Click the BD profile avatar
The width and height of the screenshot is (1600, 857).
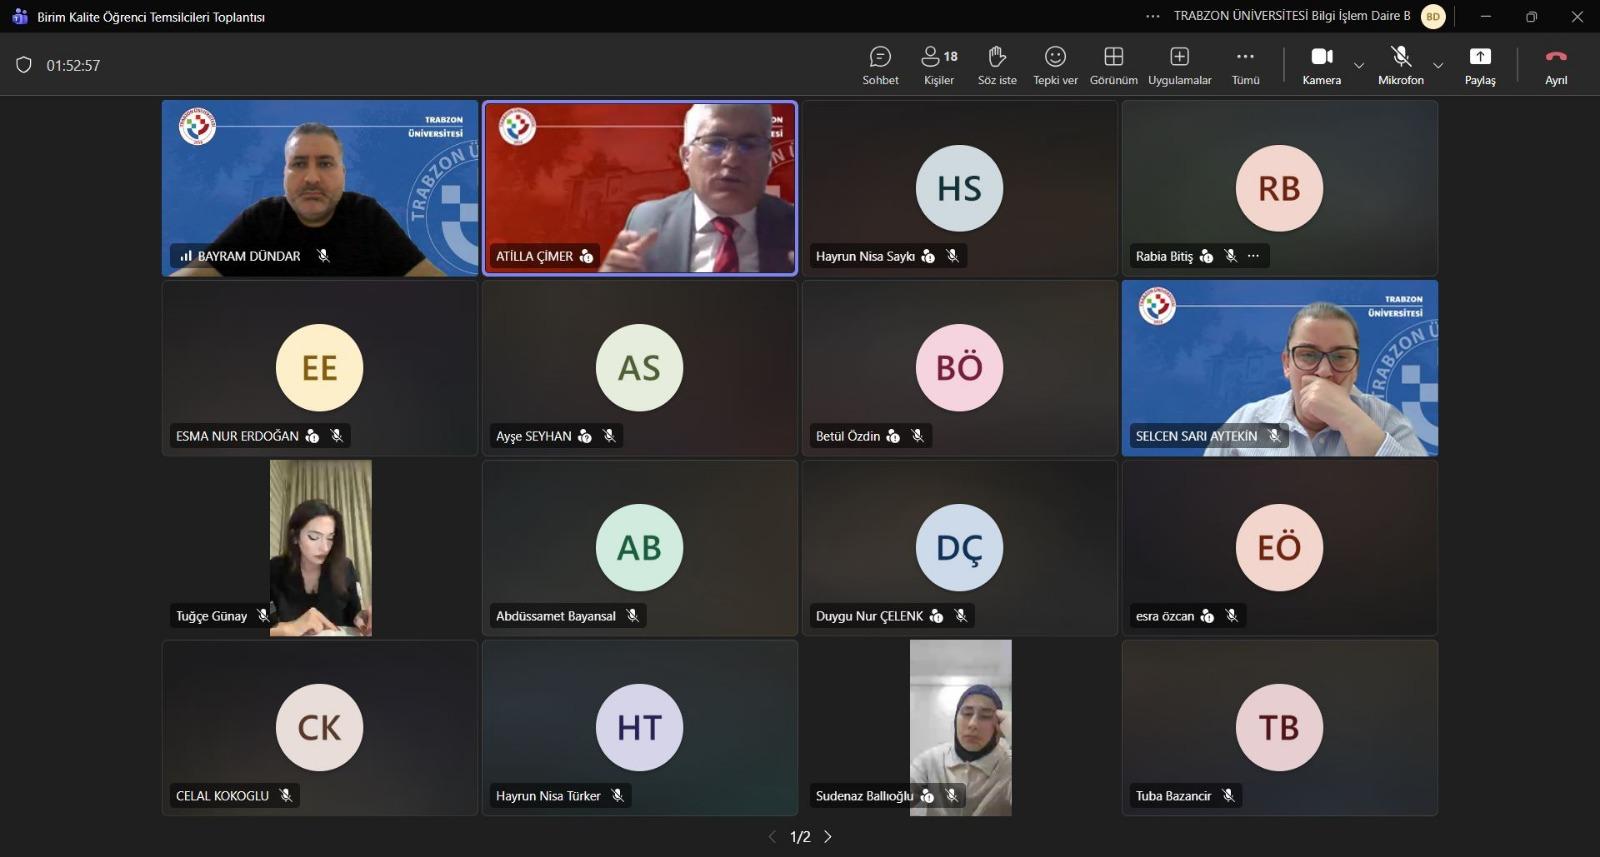pyautogui.click(x=1433, y=16)
